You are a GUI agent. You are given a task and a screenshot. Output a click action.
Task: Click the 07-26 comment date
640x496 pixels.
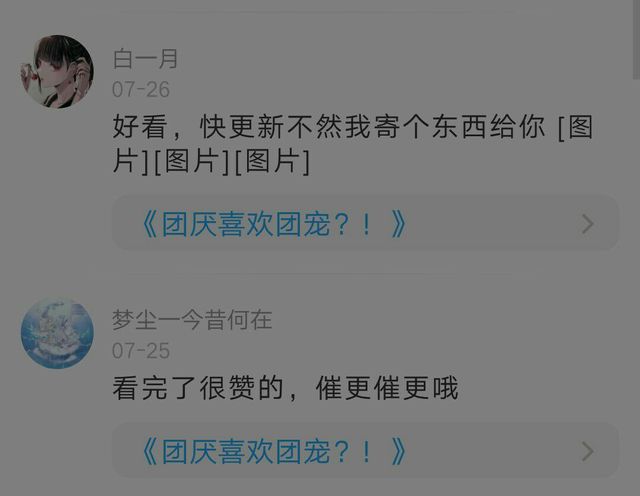tap(141, 89)
